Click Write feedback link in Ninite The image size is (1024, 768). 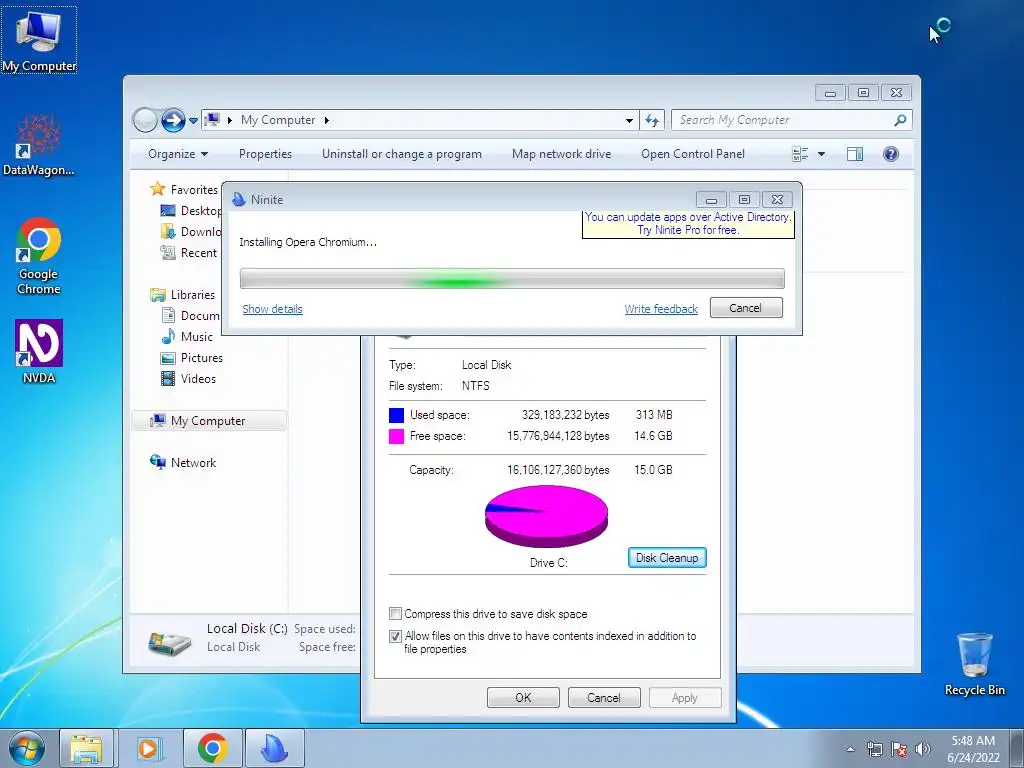(x=661, y=309)
